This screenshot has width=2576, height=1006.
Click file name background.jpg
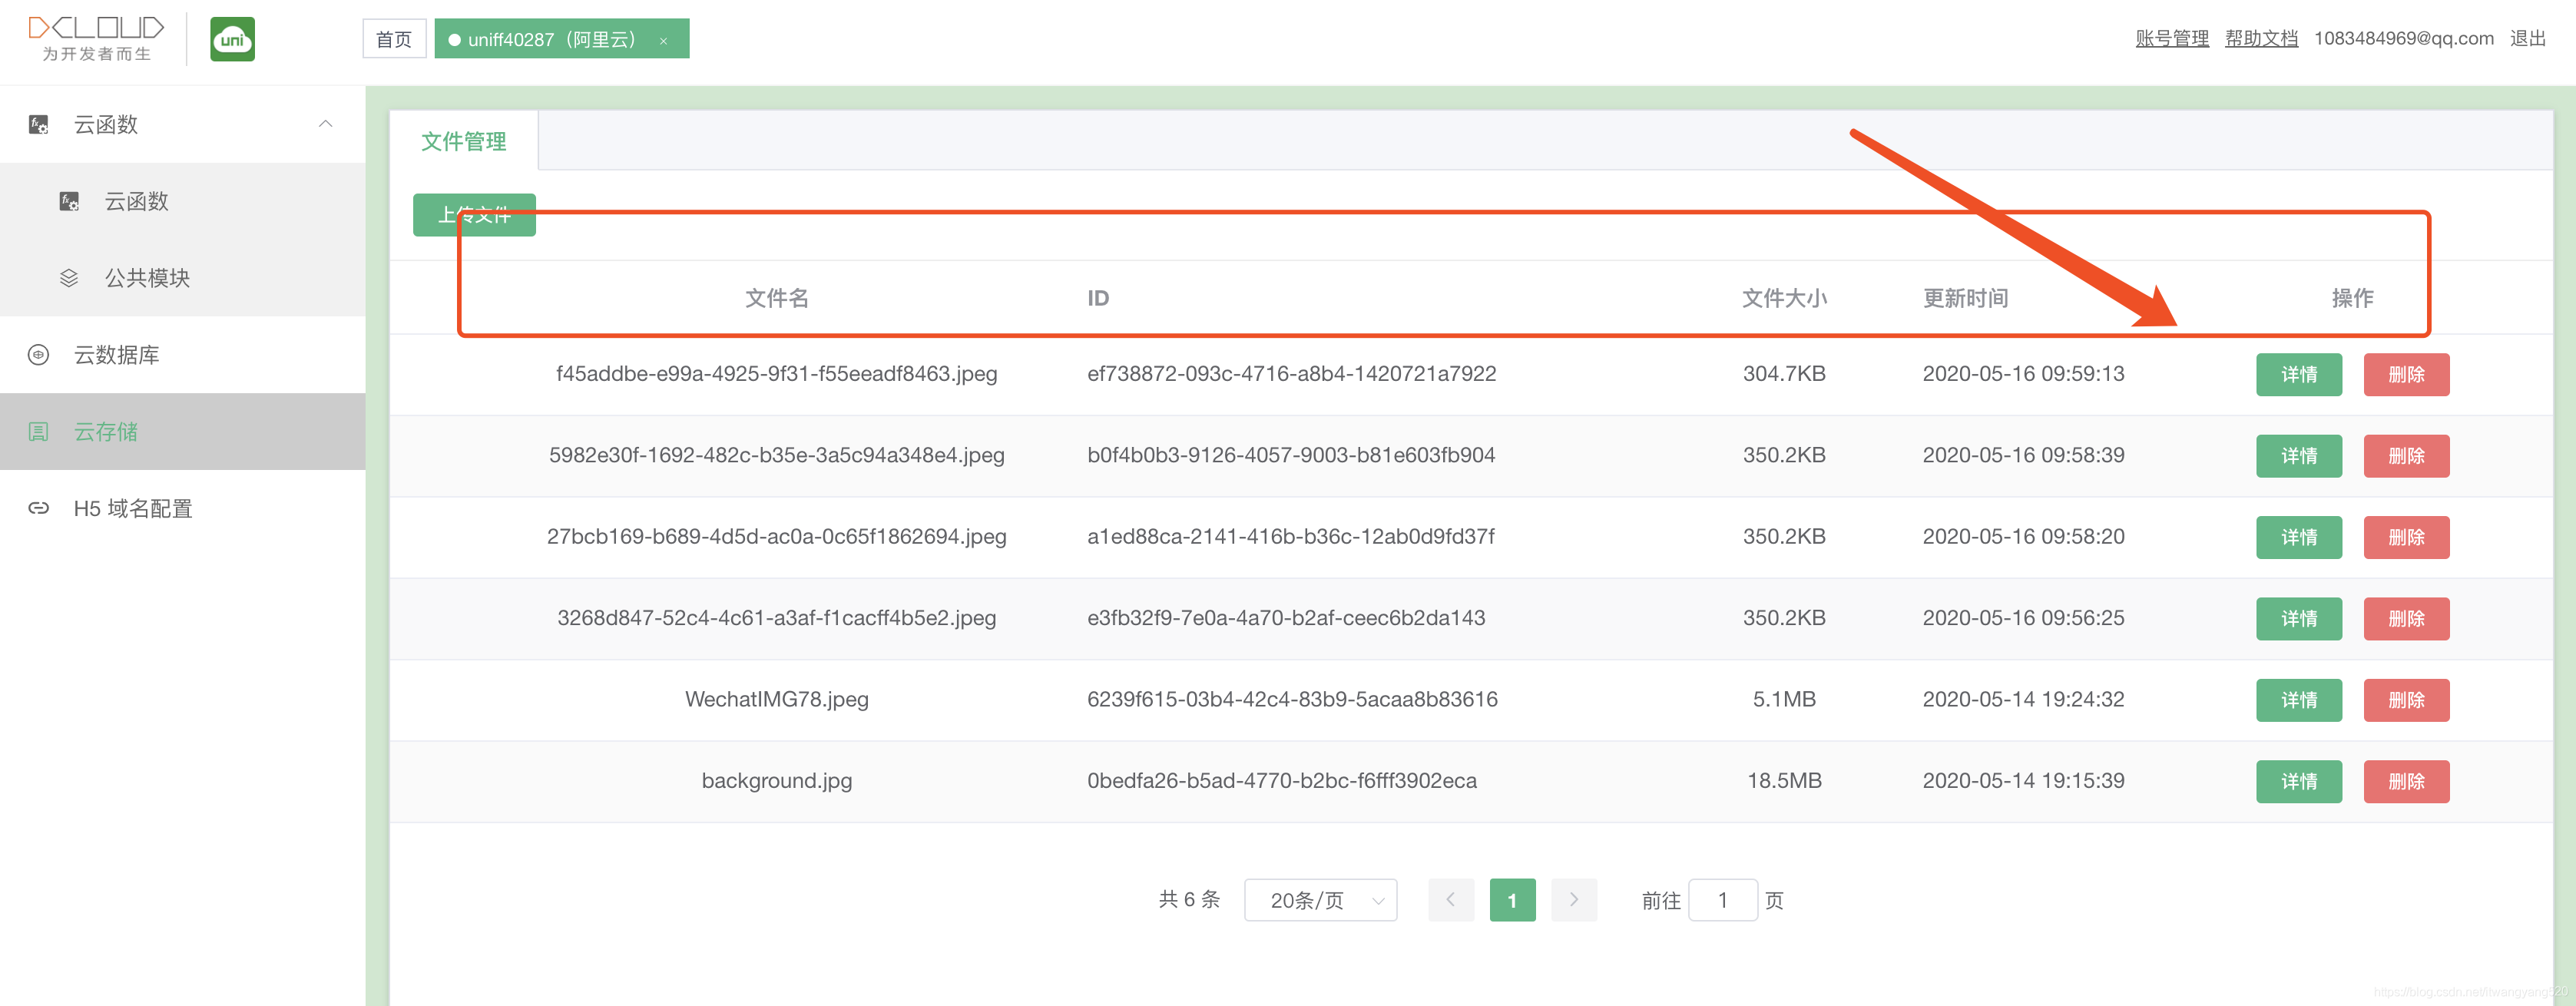pos(776,781)
